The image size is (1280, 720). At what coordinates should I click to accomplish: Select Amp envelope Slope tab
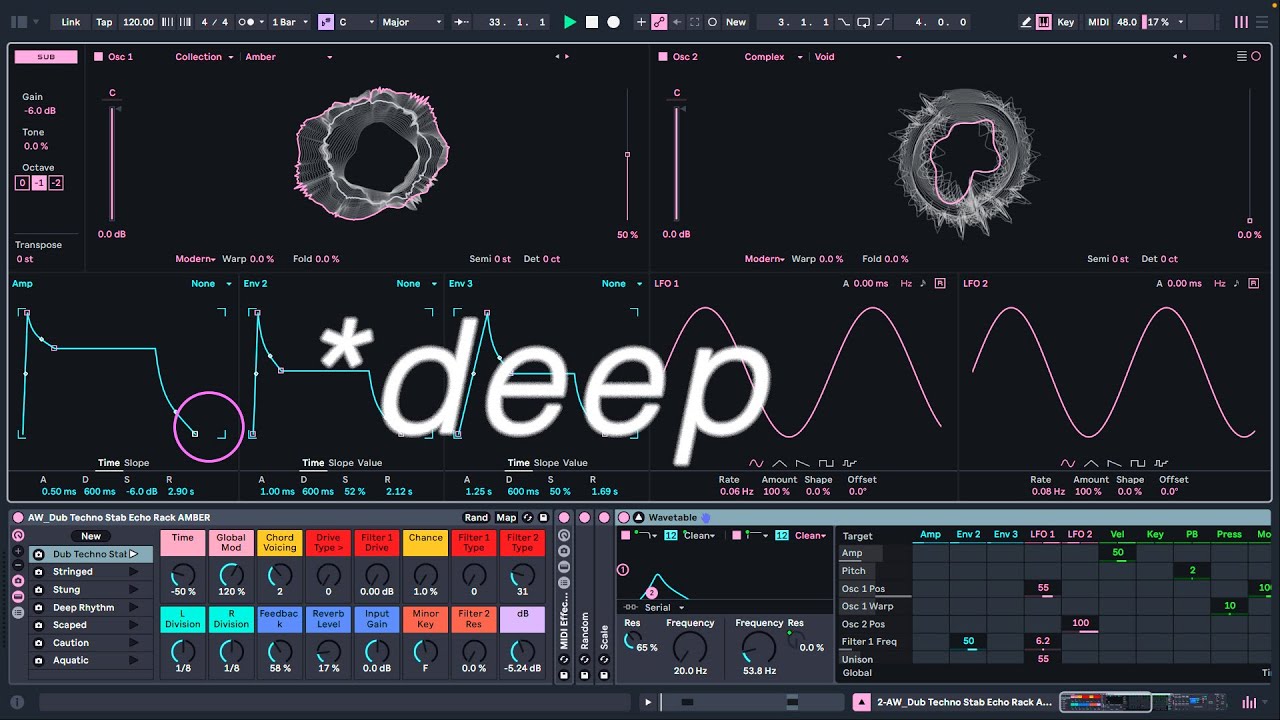click(137, 463)
